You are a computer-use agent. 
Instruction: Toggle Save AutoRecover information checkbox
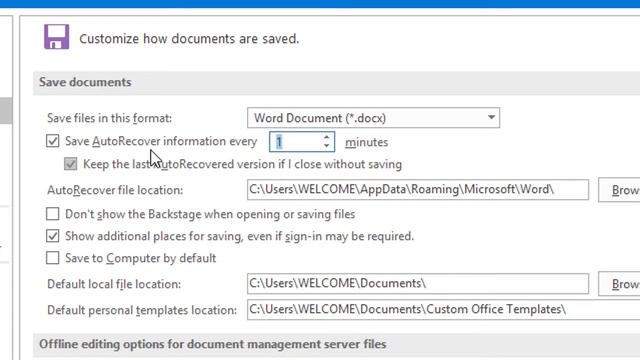coord(53,141)
